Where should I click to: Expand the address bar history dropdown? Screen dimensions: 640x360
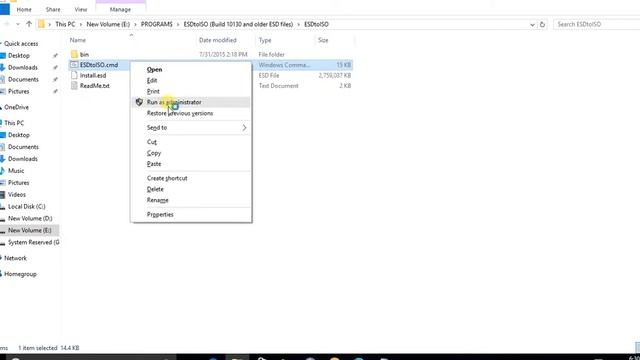pyautogui.click(x=532, y=24)
